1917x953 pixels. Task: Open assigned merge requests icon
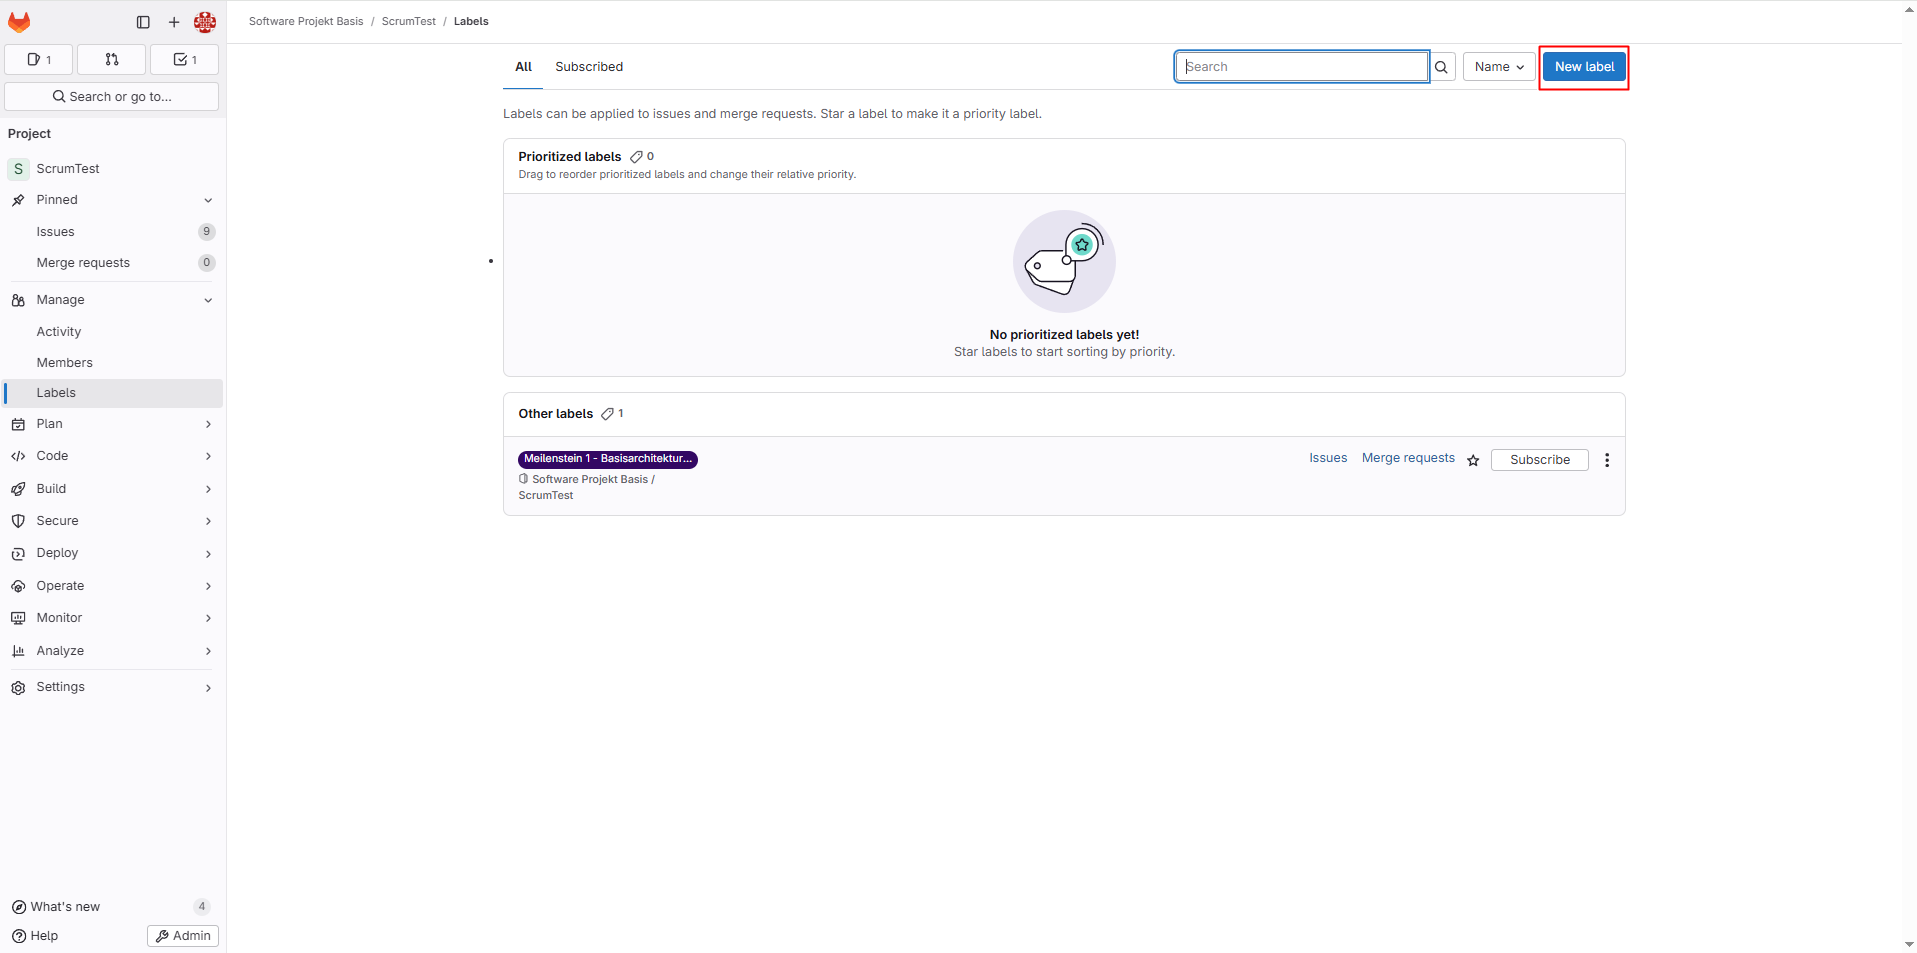coord(112,60)
